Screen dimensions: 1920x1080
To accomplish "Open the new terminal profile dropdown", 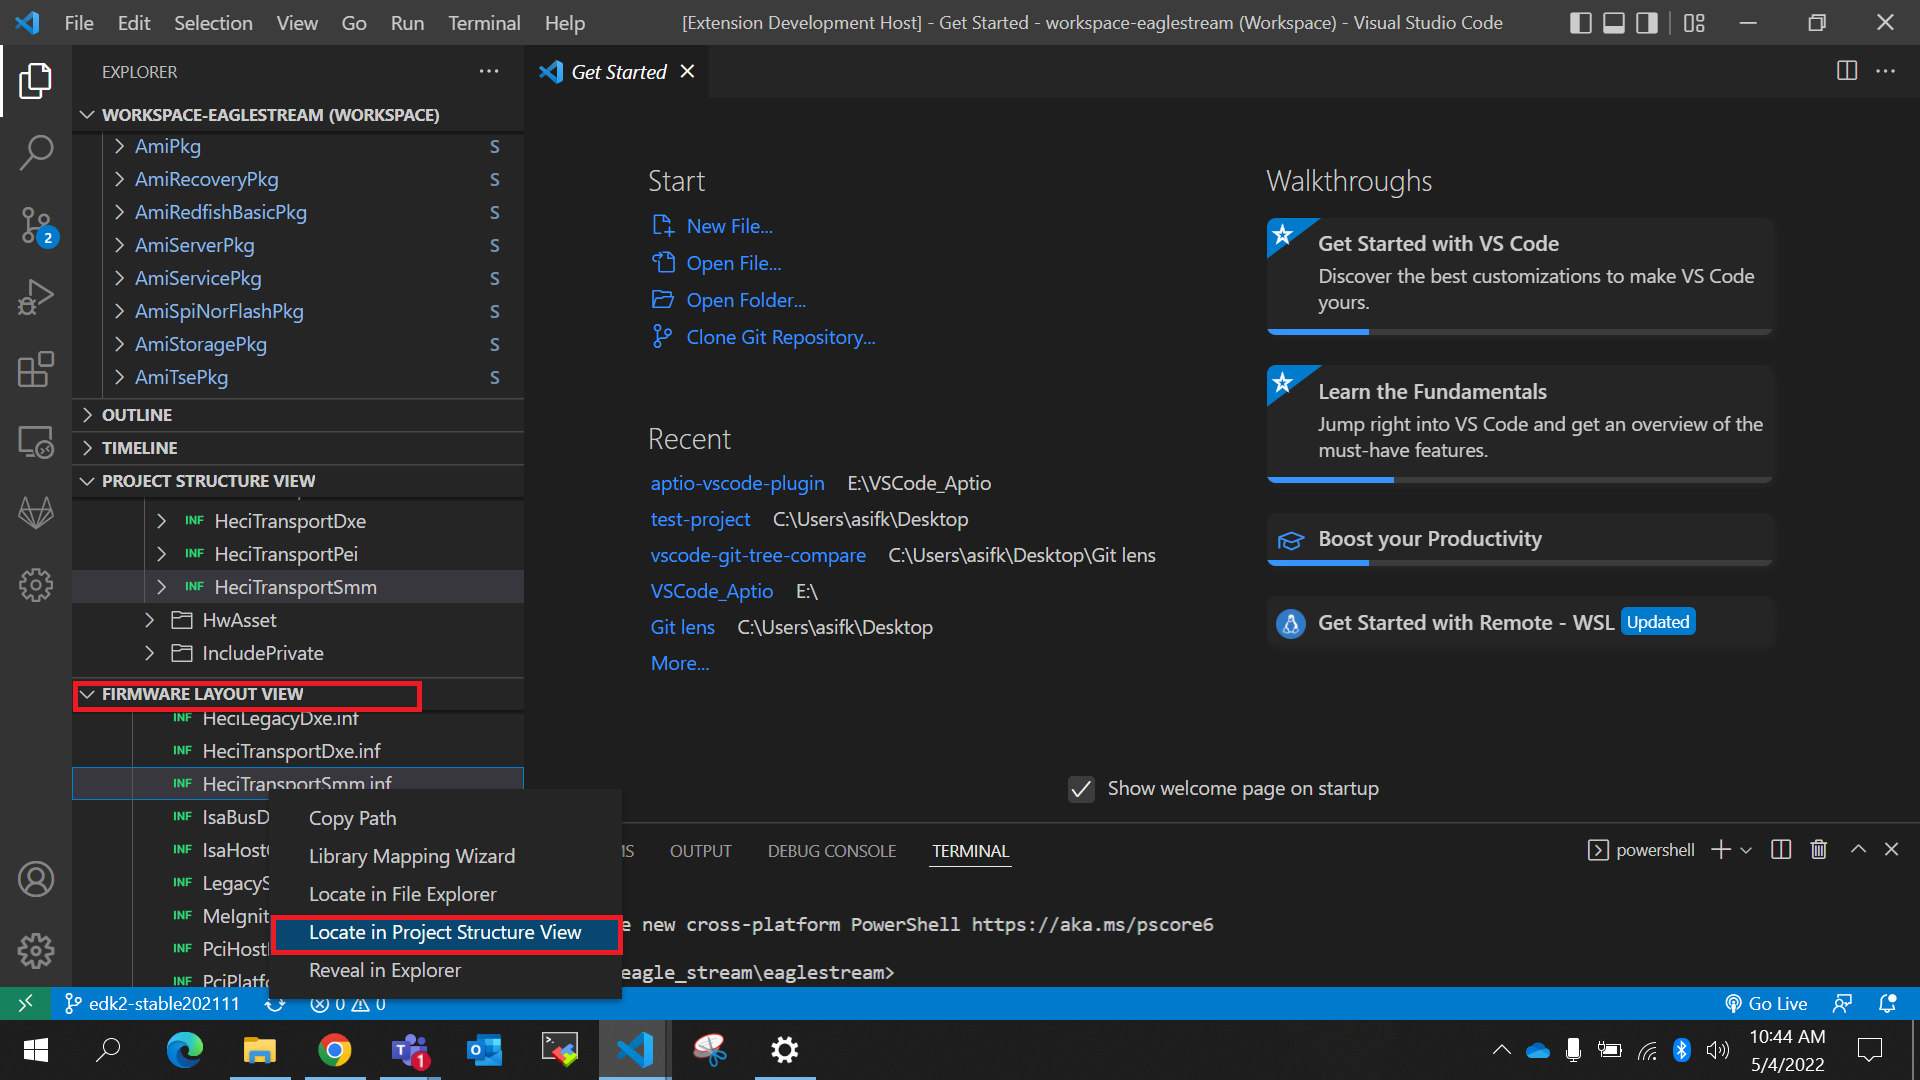I will [x=1746, y=849].
